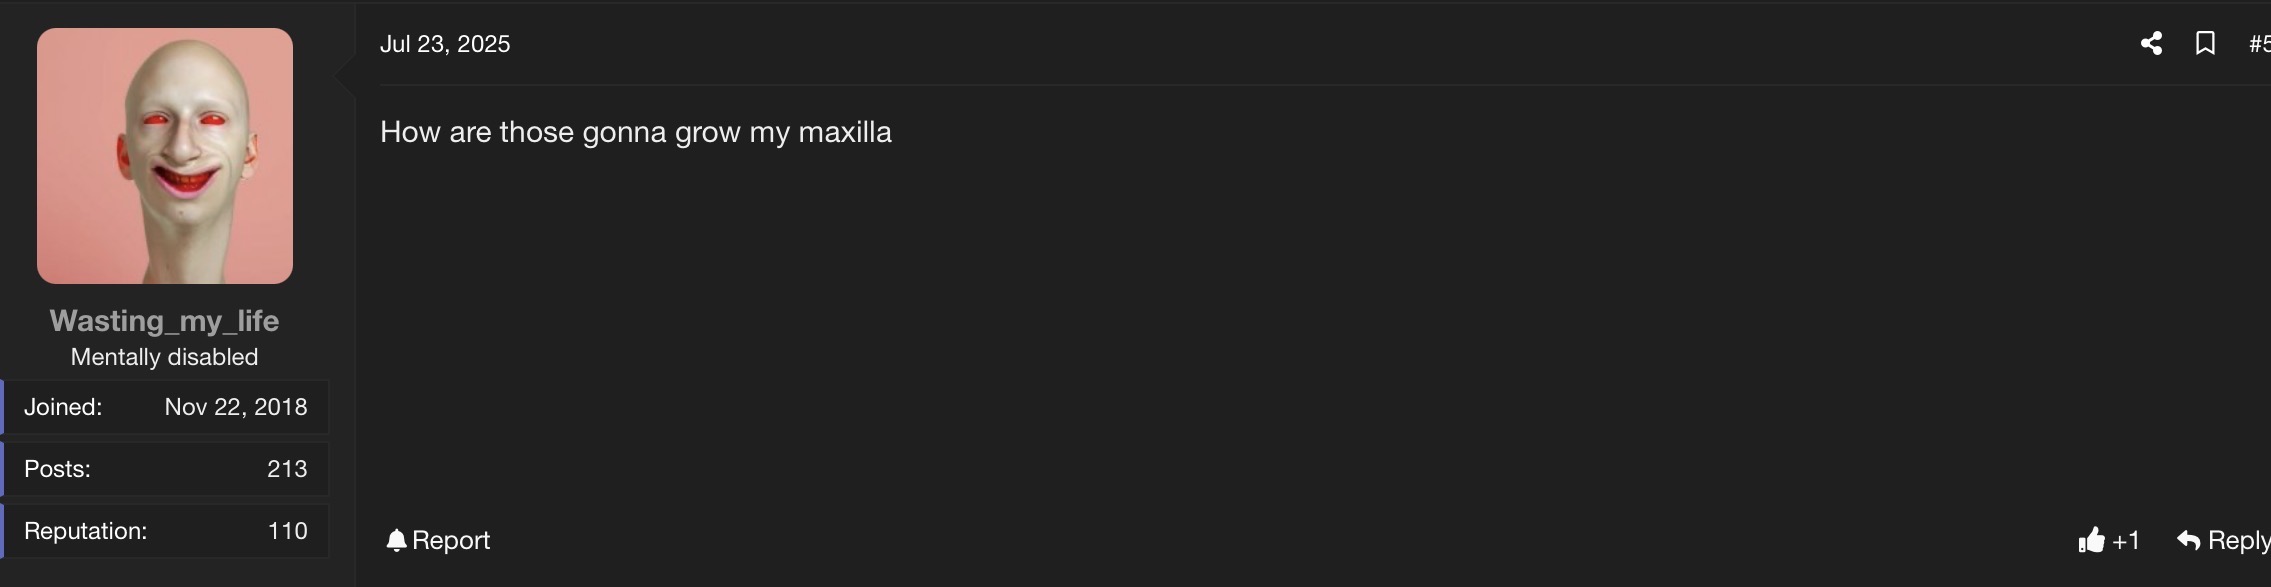The height and width of the screenshot is (587, 2271).
Task: Click the bell icon beside Report
Action: (396, 540)
